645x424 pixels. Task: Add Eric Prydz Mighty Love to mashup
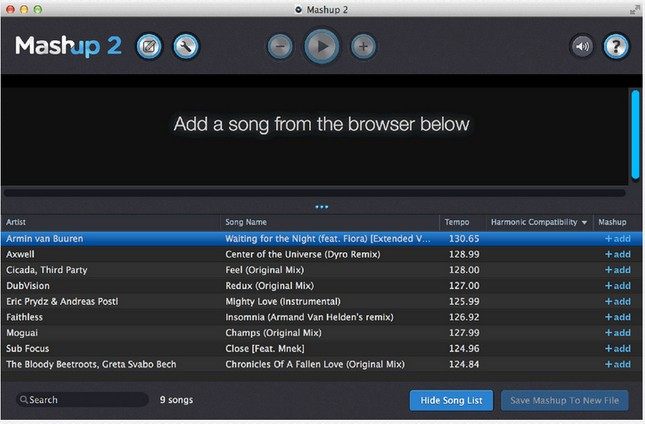coord(618,301)
